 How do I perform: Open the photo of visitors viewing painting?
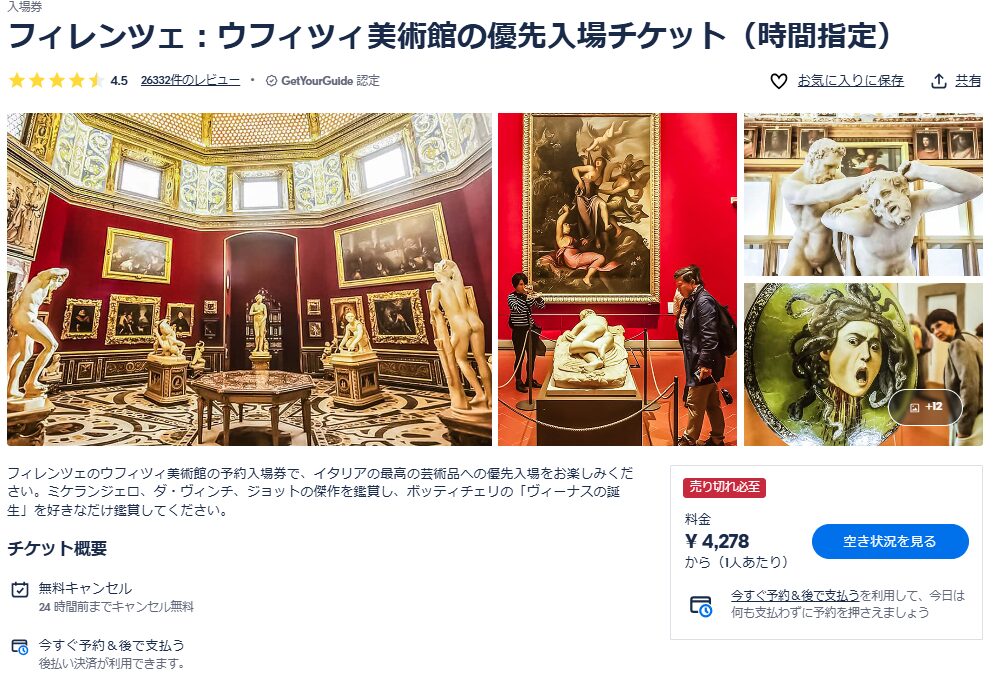pos(617,279)
